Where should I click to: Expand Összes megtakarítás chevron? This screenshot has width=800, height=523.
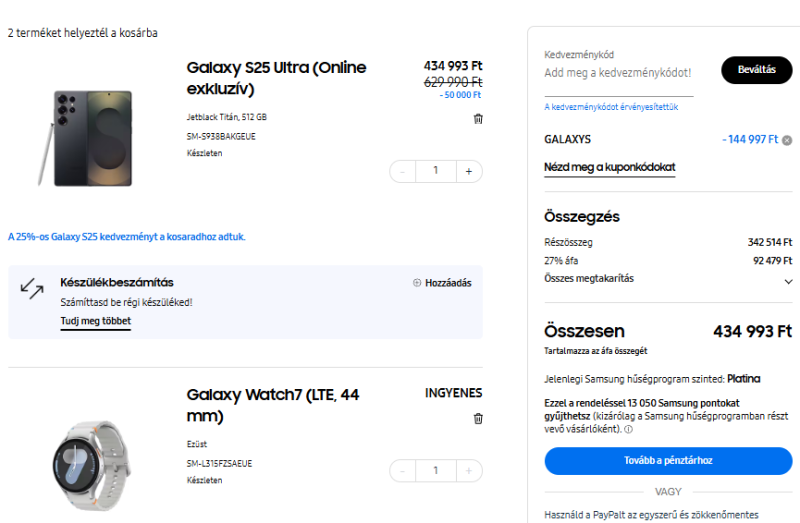click(x=788, y=282)
